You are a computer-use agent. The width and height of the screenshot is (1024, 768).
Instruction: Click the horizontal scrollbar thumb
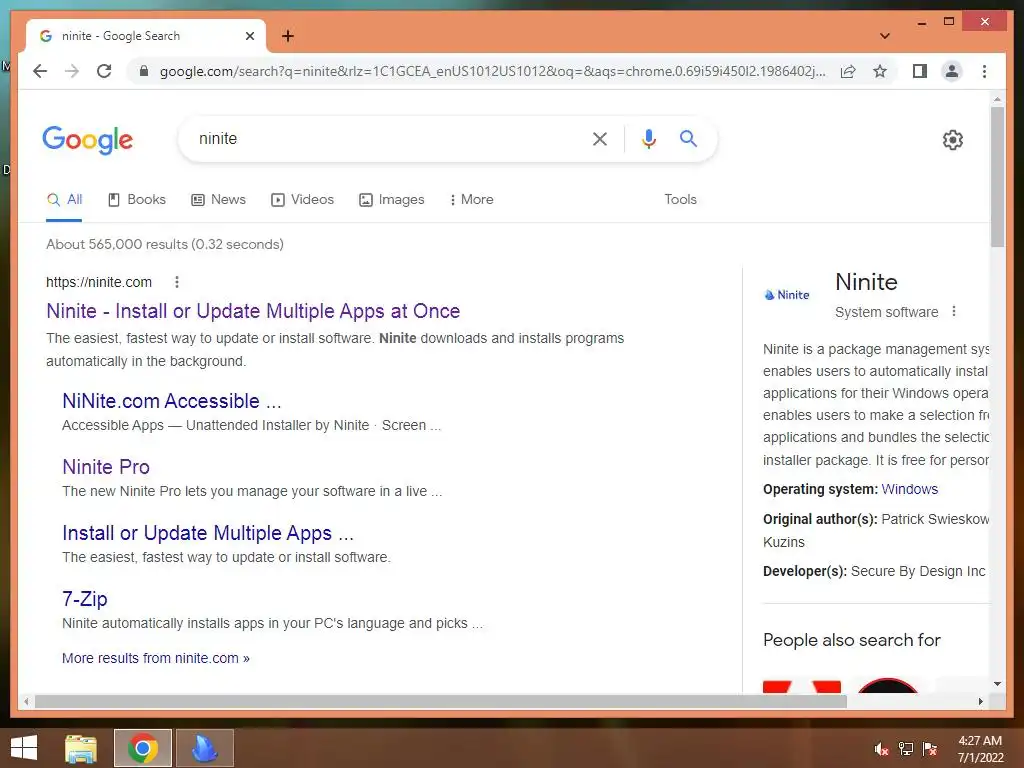point(441,701)
